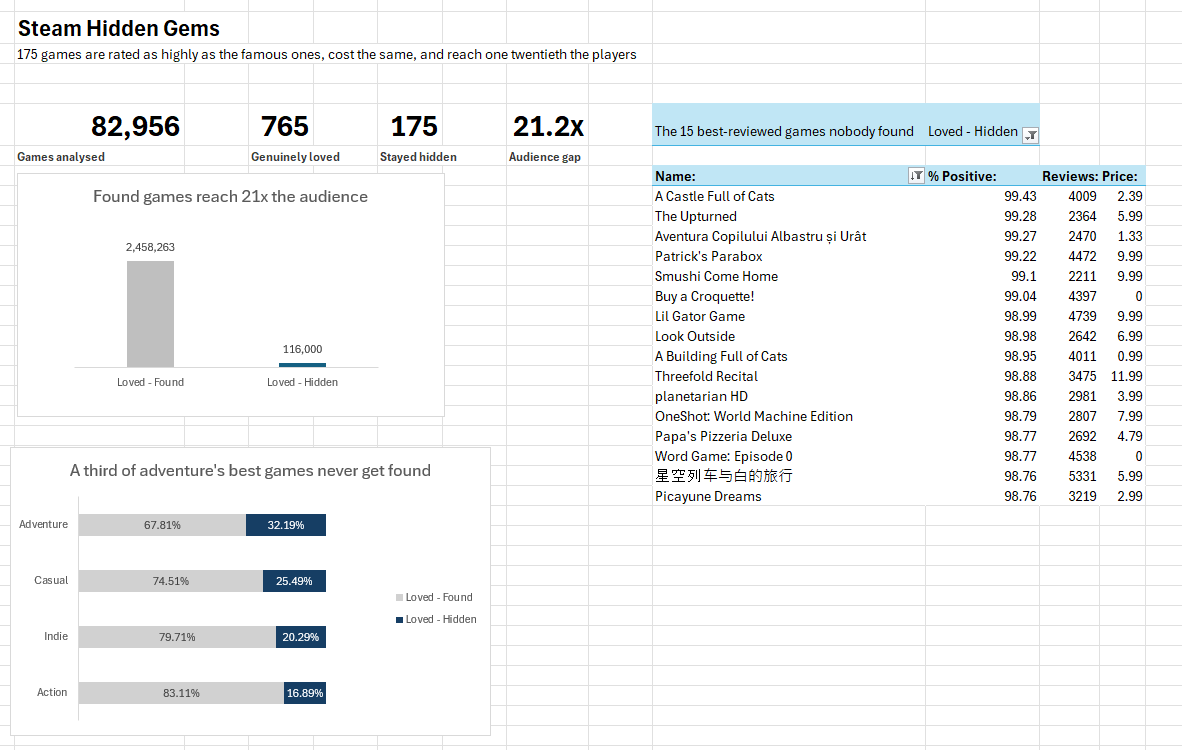Select the Casual 25.49% hidden bar segment

(x=294, y=580)
